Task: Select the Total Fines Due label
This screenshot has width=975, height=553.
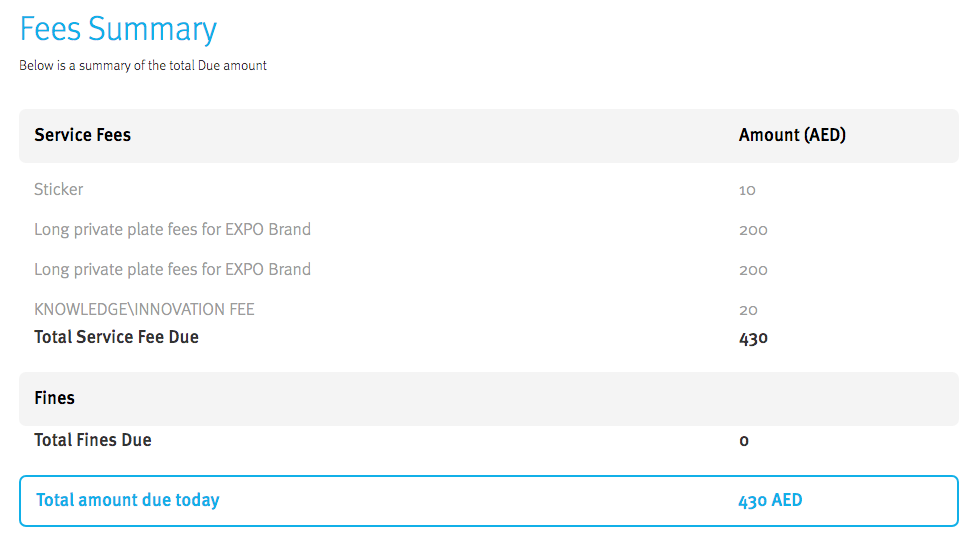Action: 93,439
